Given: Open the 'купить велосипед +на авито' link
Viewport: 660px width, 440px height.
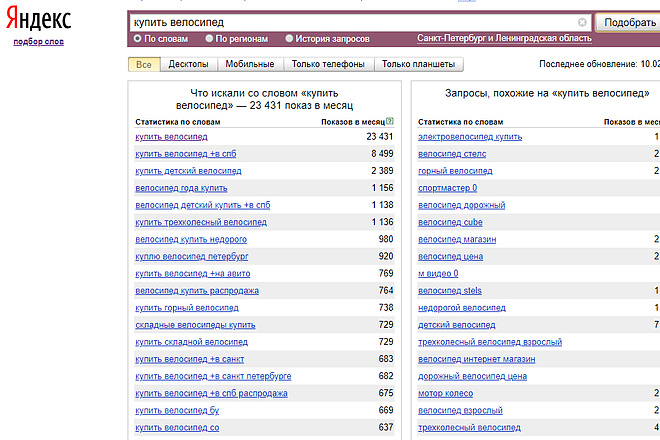Looking at the screenshot, I should point(192,274).
